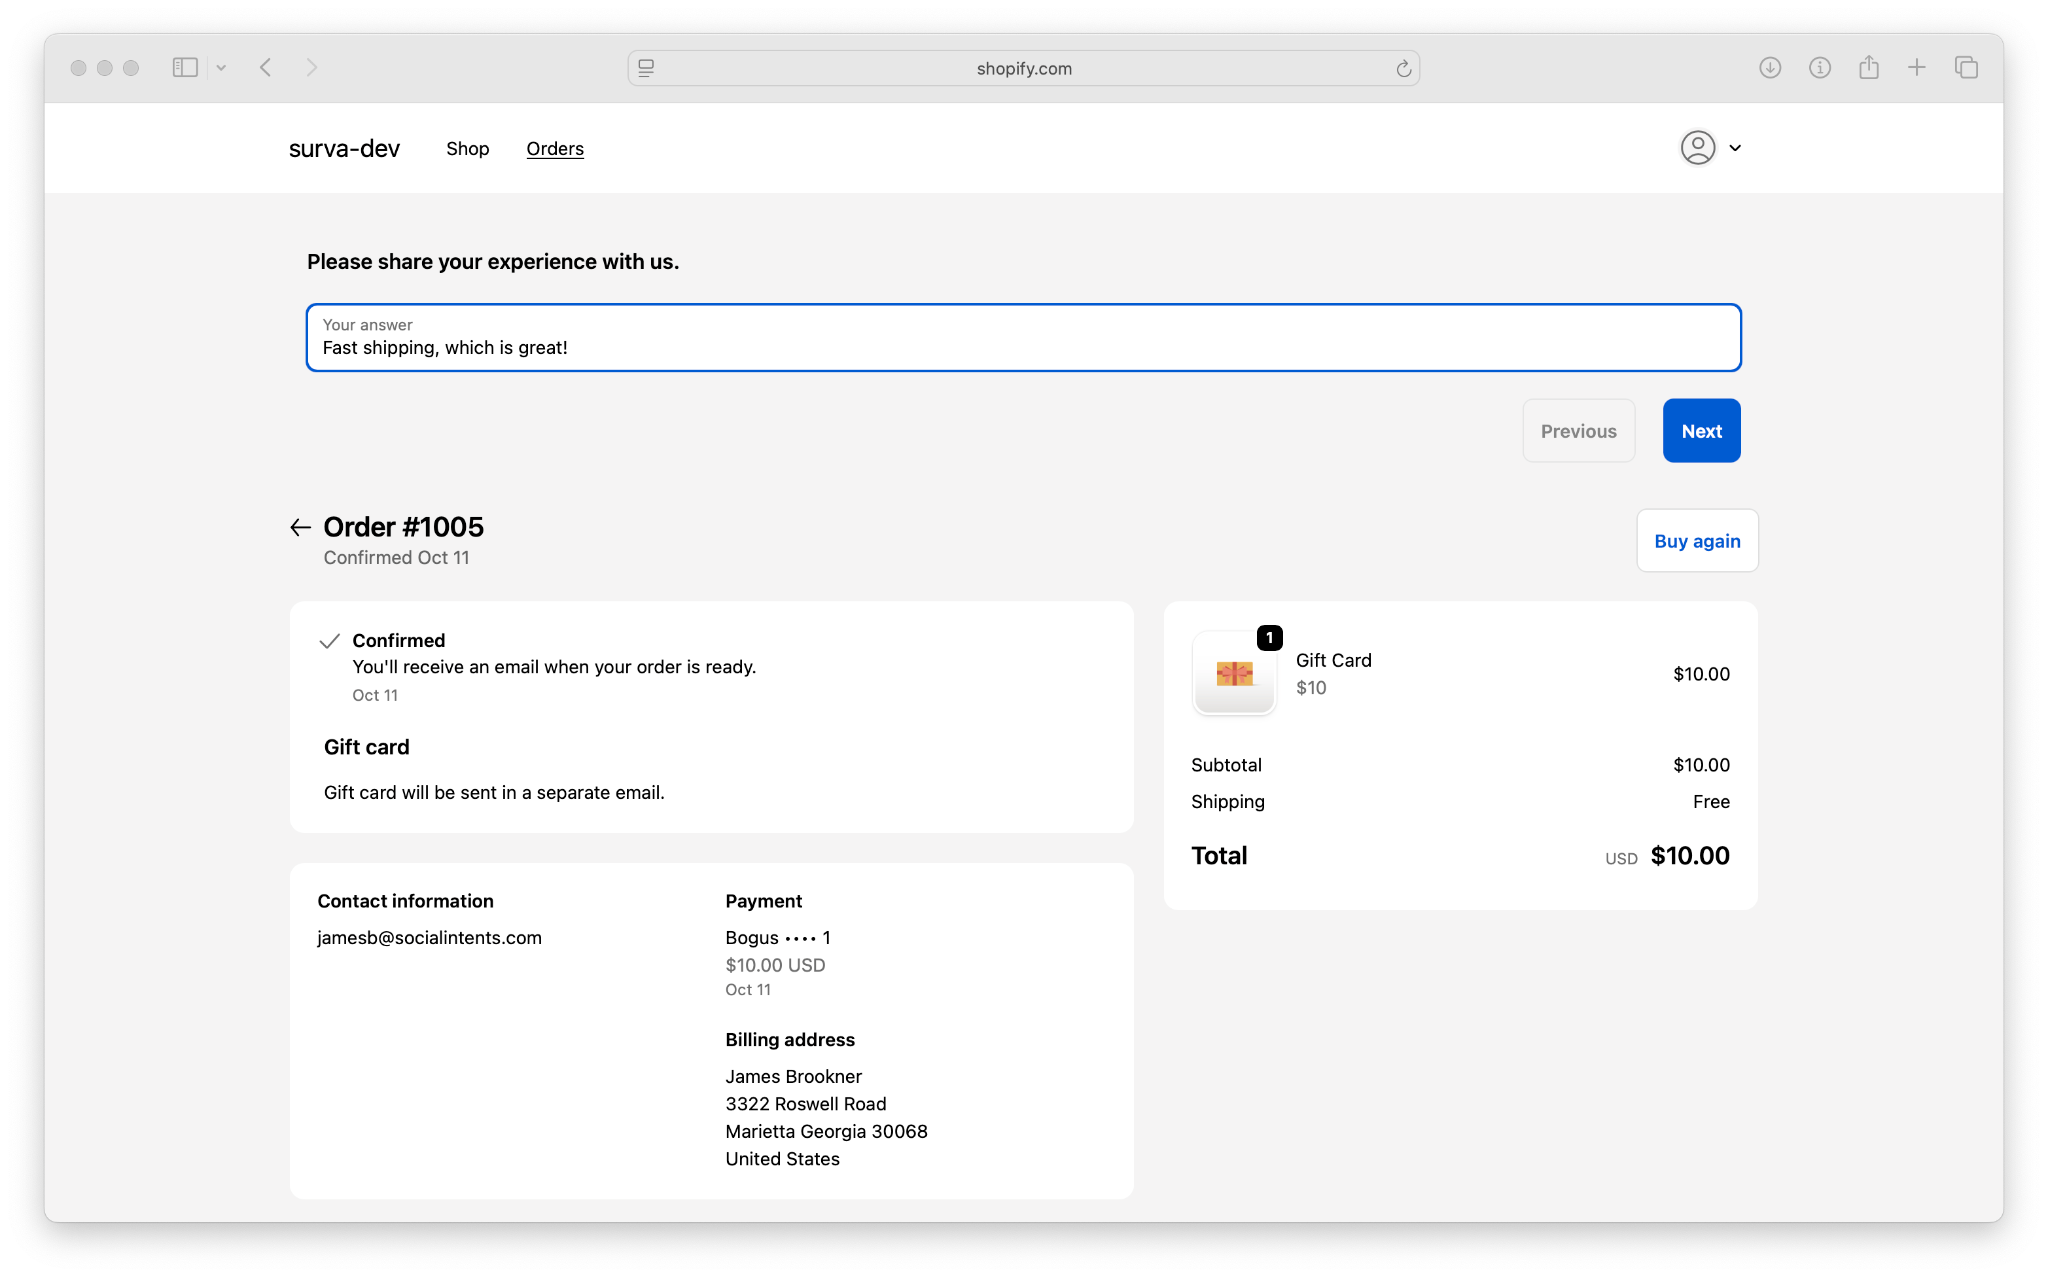Reload the page with refresh icon
This screenshot has width=2048, height=1277.
tap(1403, 68)
